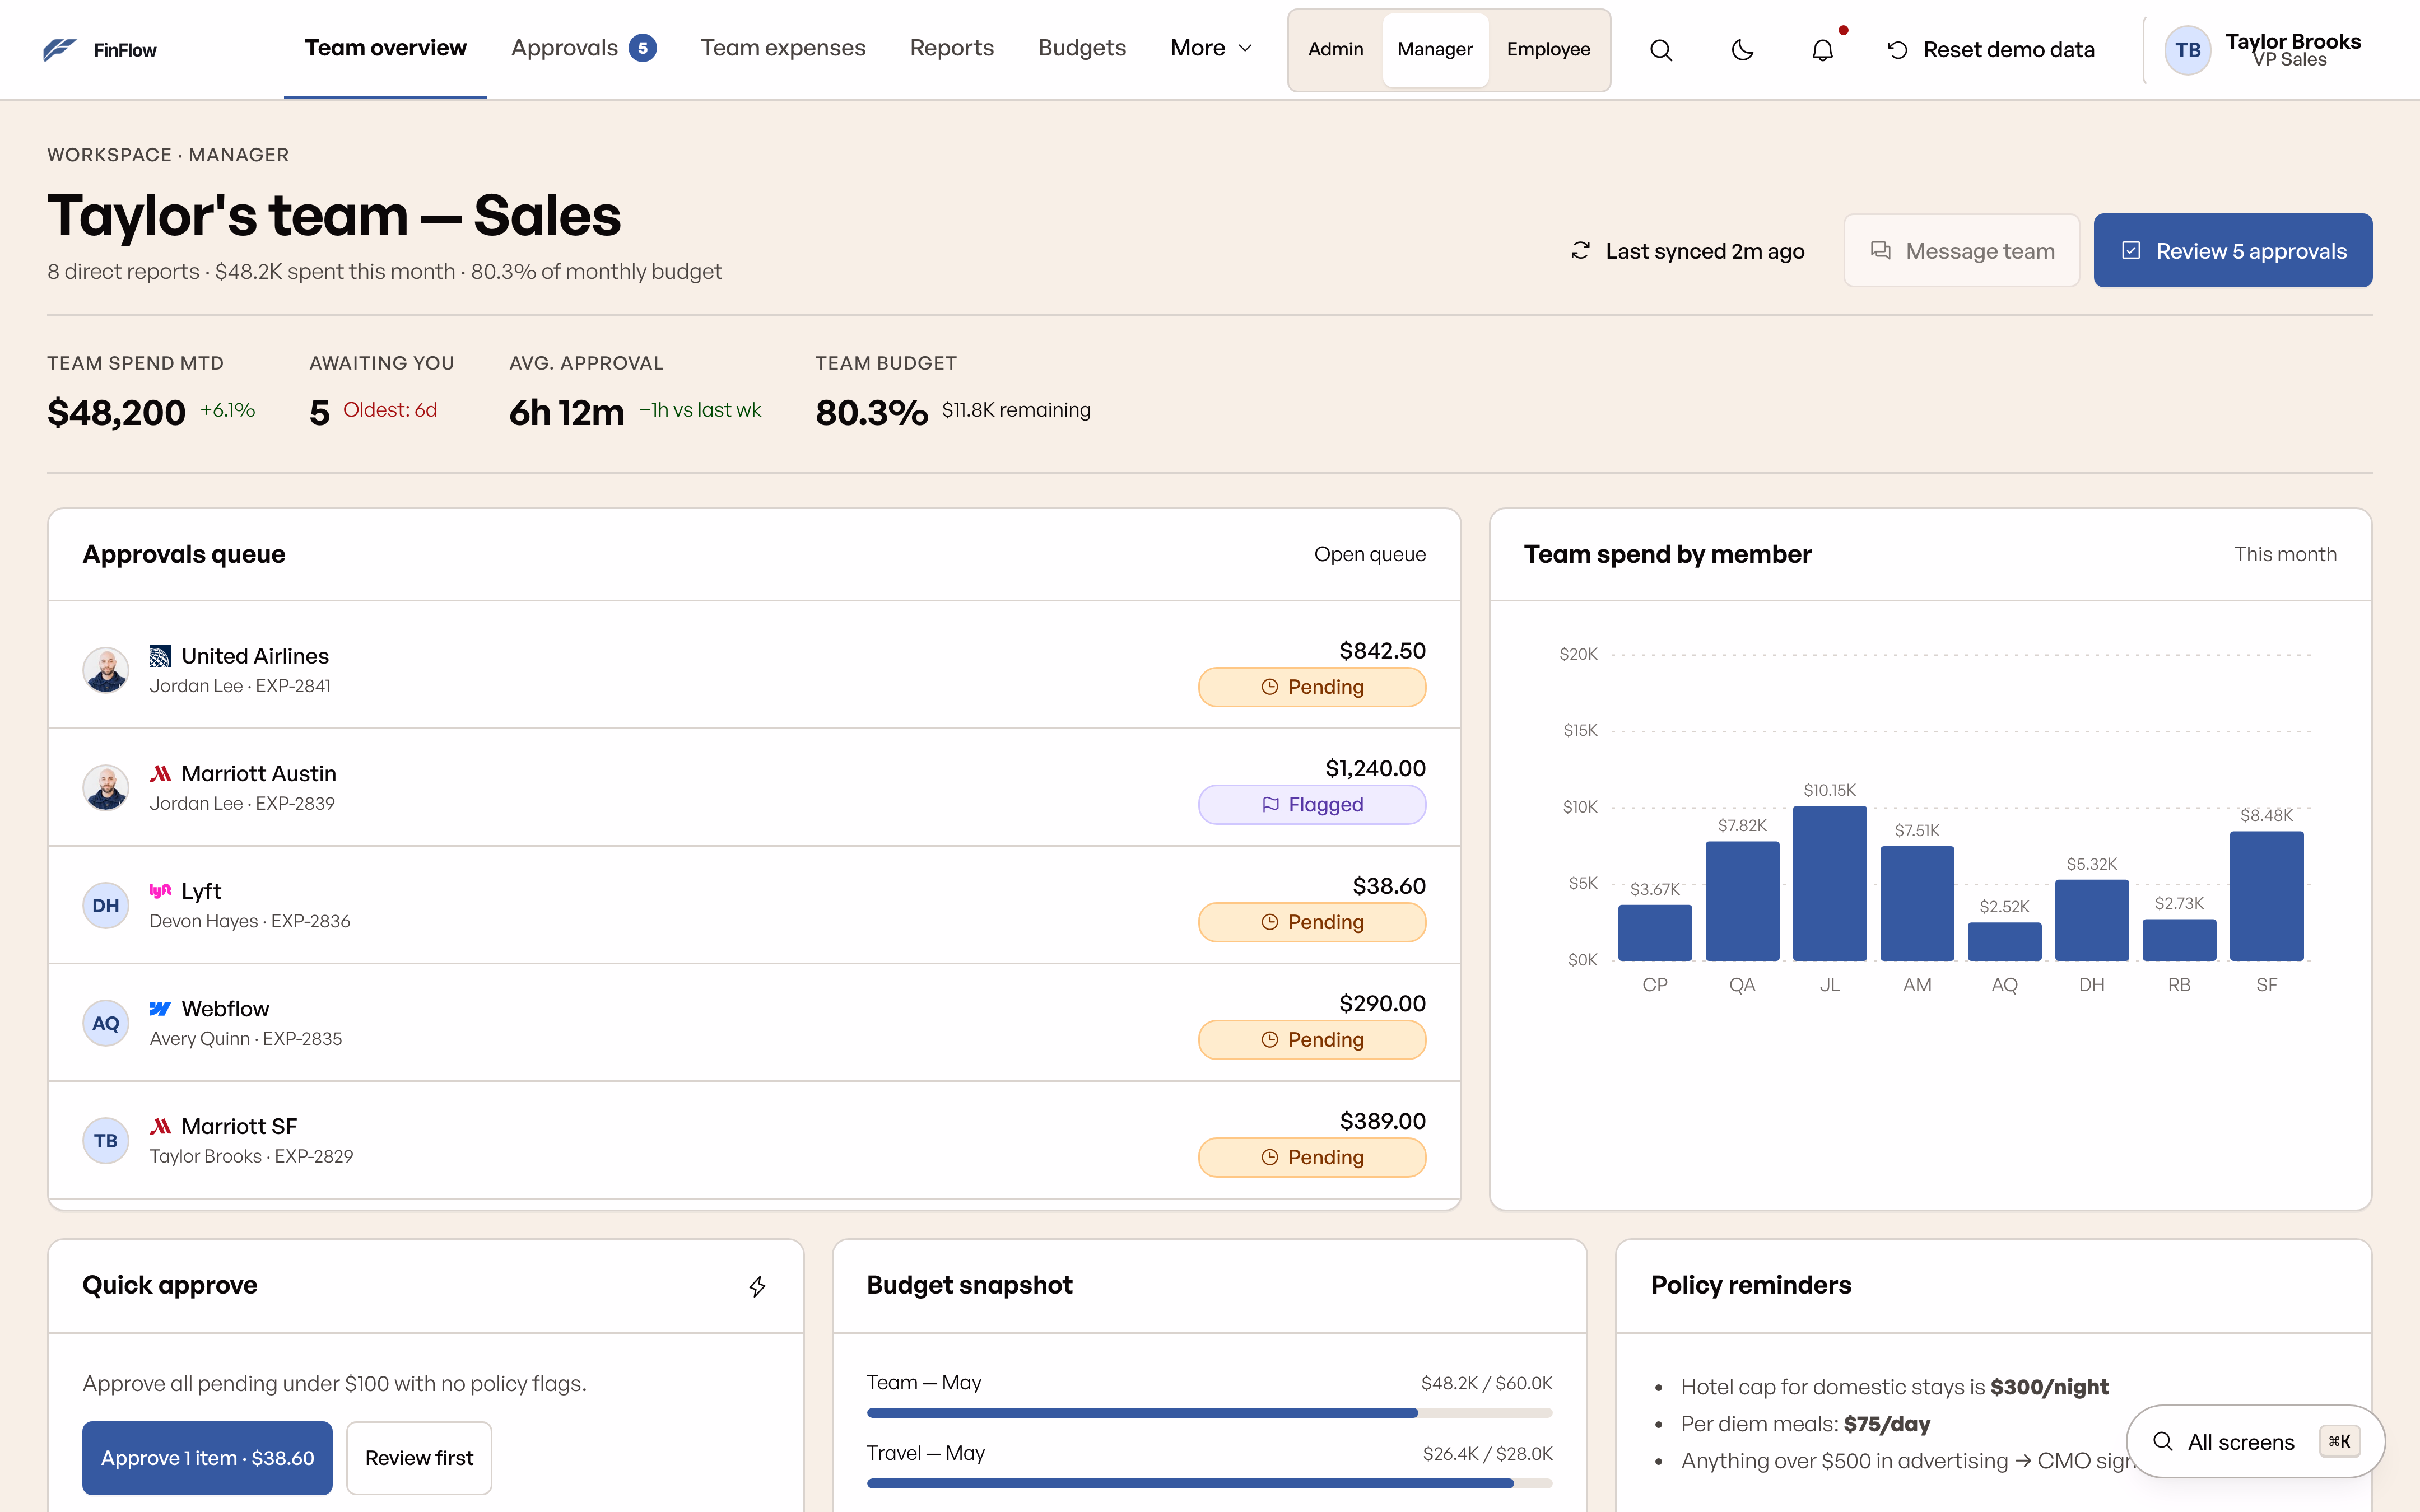
Task: Open the Team overview tab
Action: pyautogui.click(x=385, y=48)
